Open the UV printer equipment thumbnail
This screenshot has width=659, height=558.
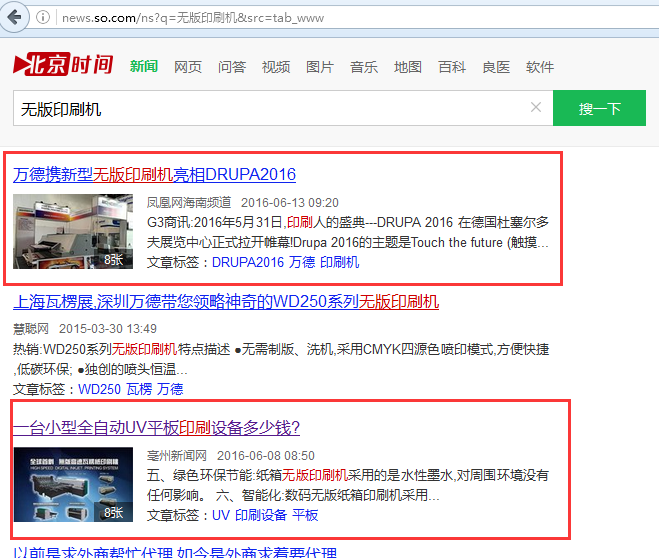pos(73,484)
